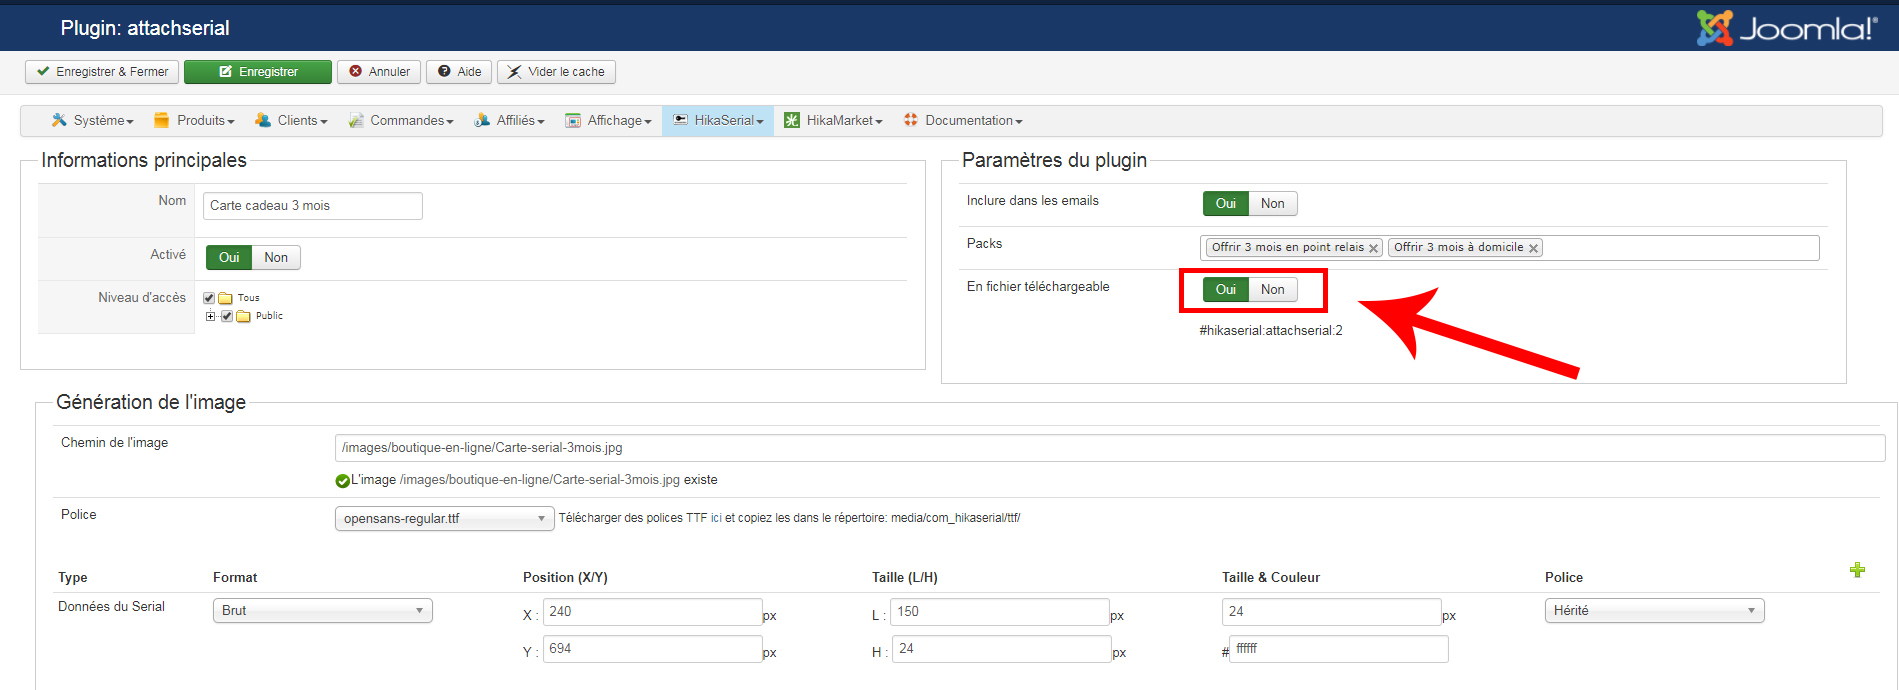Open the Commandes menu
1899x690 pixels.
401,121
